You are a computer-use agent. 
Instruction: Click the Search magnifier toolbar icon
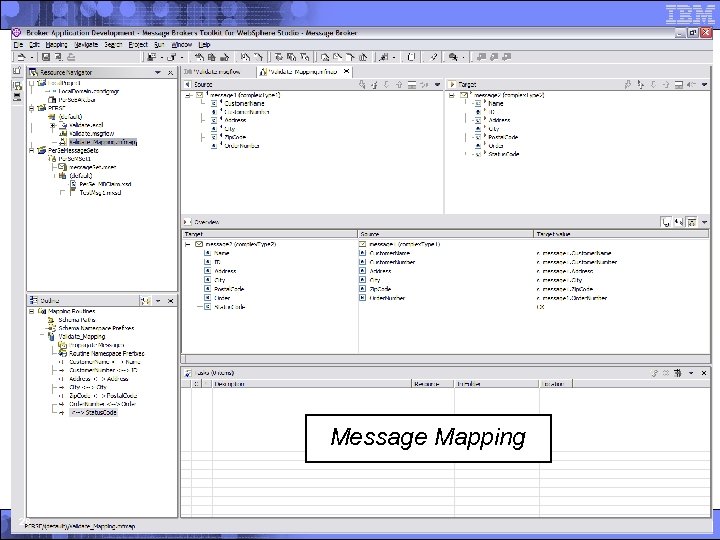tap(453, 57)
